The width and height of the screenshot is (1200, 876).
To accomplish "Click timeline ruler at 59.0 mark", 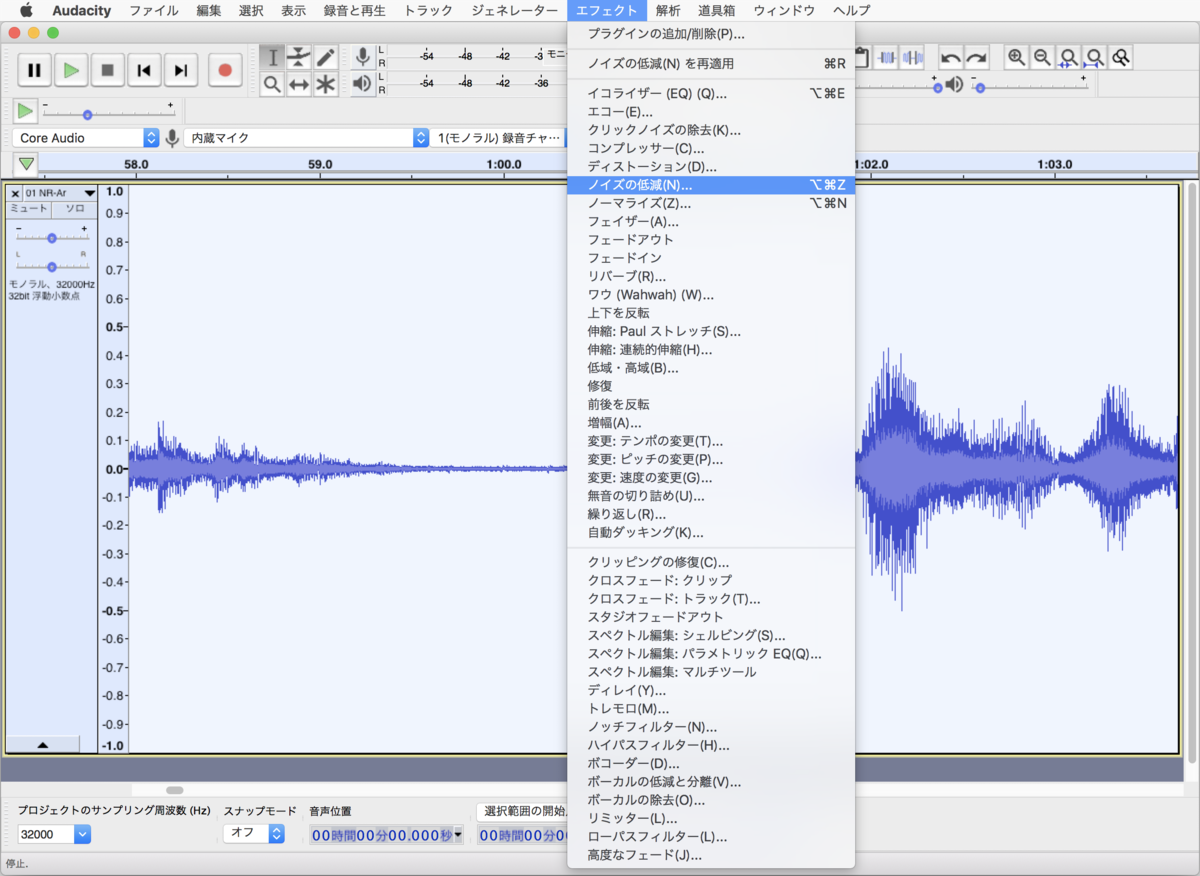I will tap(320, 164).
